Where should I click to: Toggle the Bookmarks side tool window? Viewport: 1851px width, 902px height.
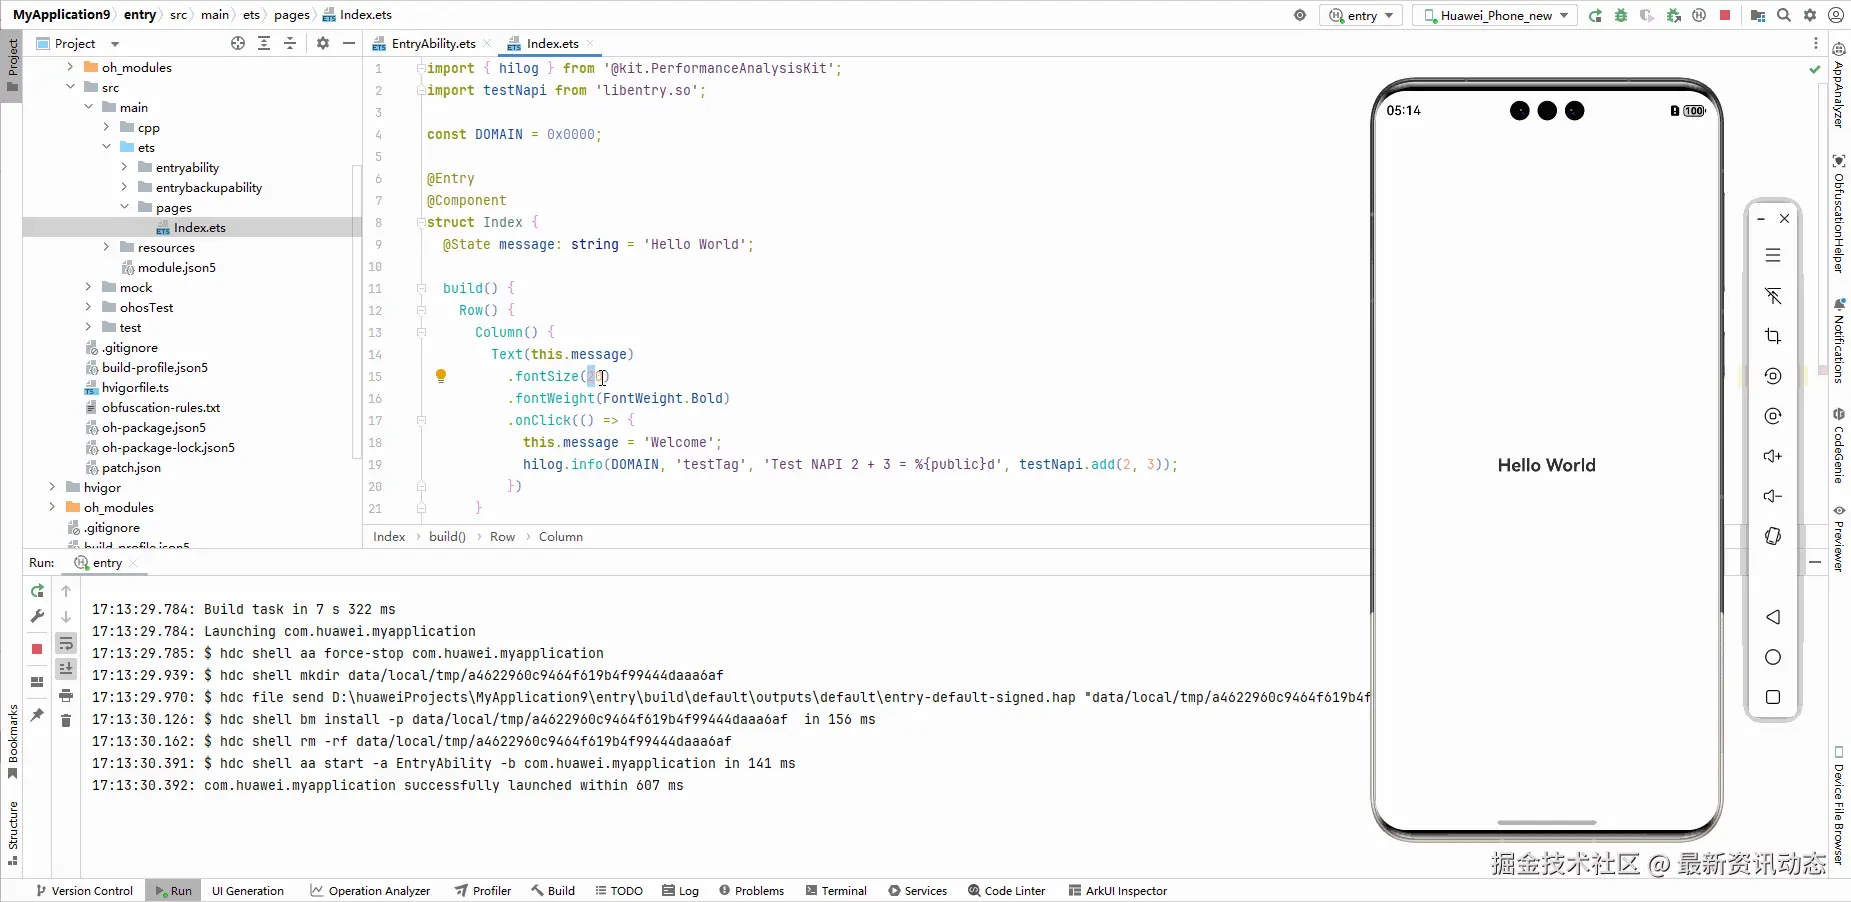[12, 741]
